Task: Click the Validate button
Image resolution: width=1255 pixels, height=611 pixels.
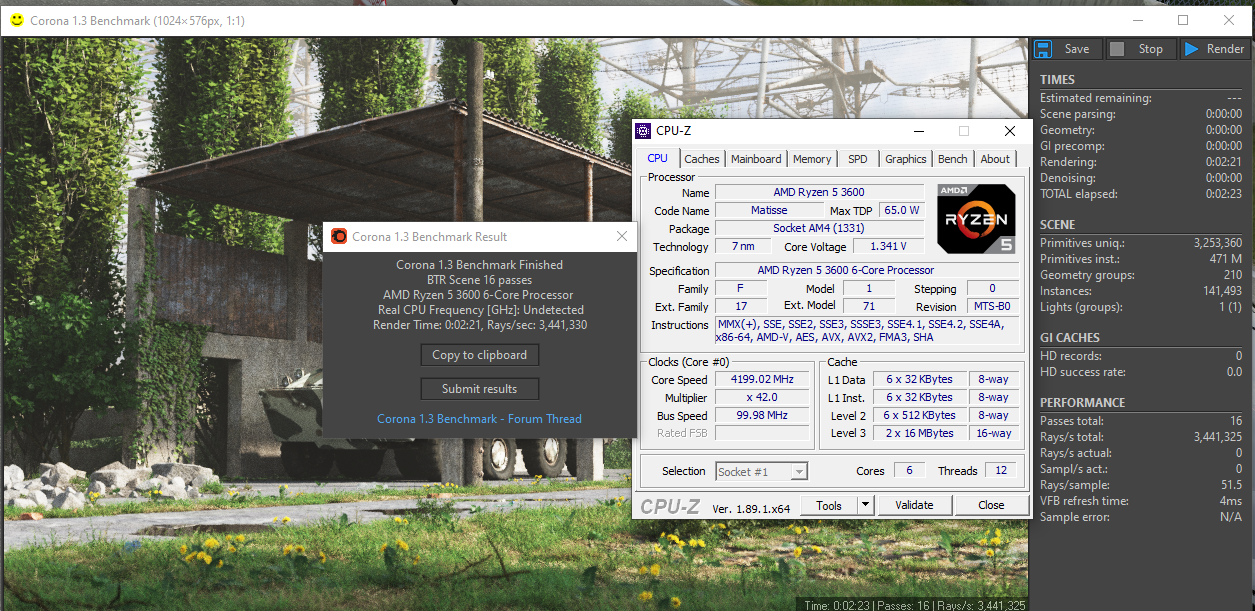Action: pos(914,505)
